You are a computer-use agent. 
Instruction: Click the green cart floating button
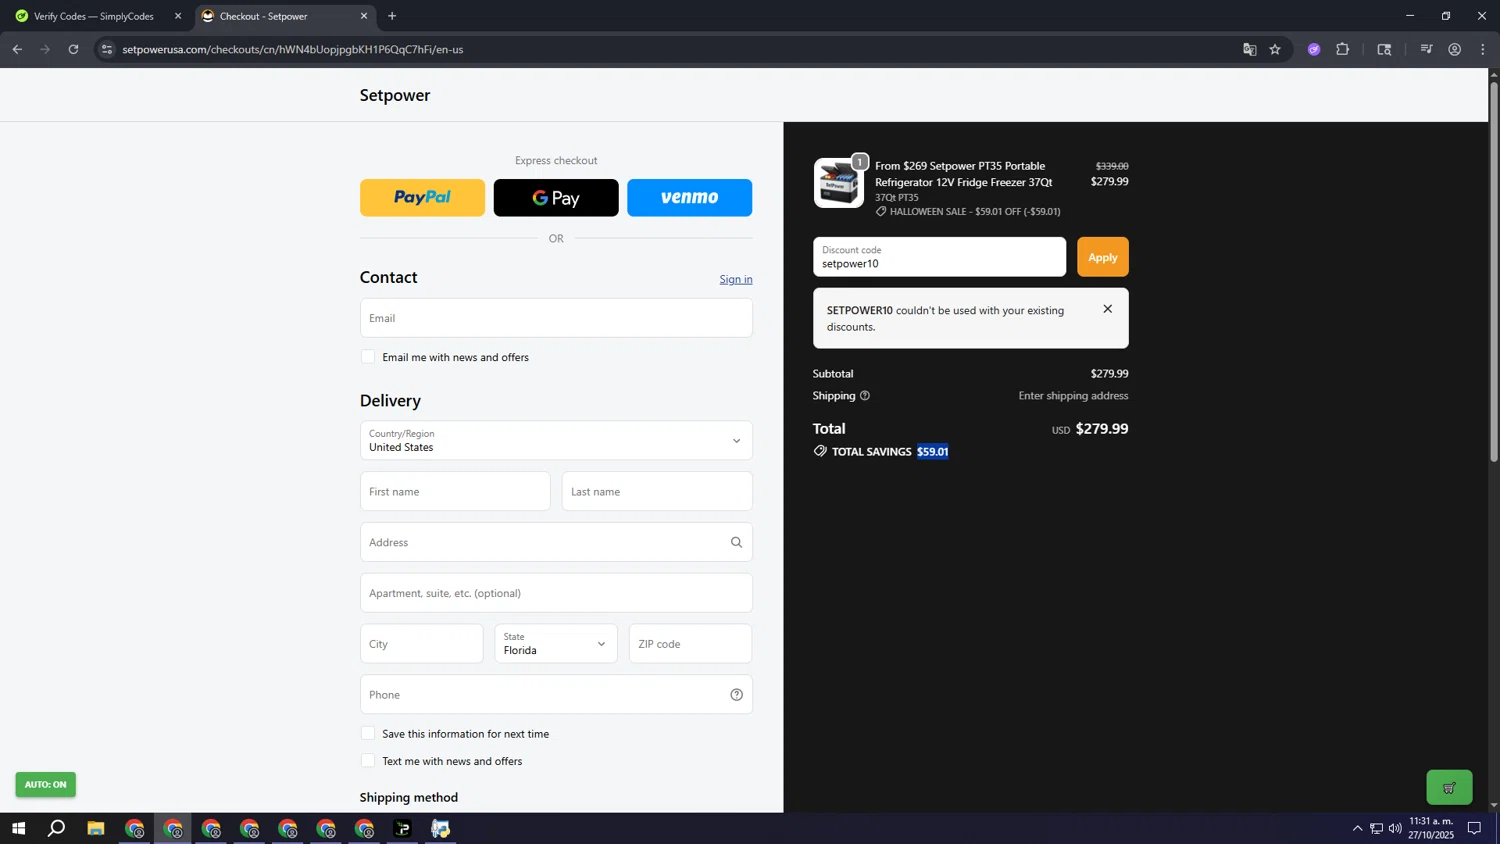coord(1449,787)
